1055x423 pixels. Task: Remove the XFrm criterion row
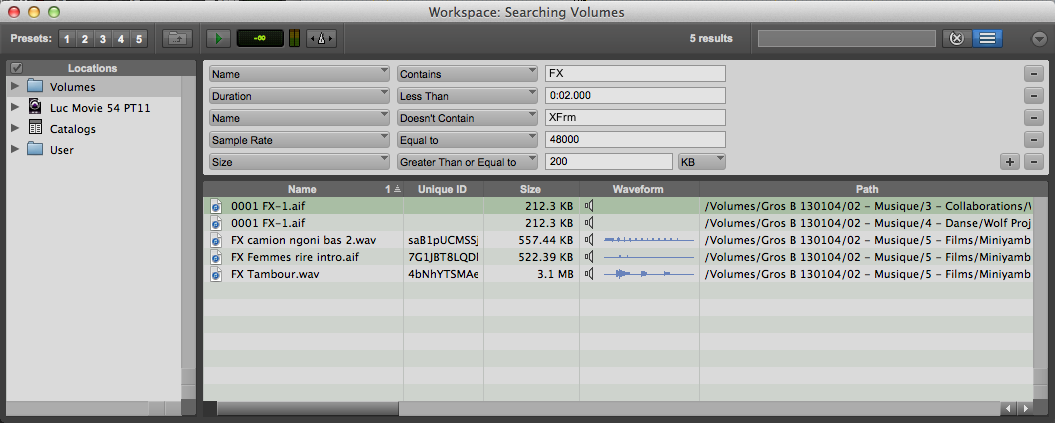(1033, 118)
